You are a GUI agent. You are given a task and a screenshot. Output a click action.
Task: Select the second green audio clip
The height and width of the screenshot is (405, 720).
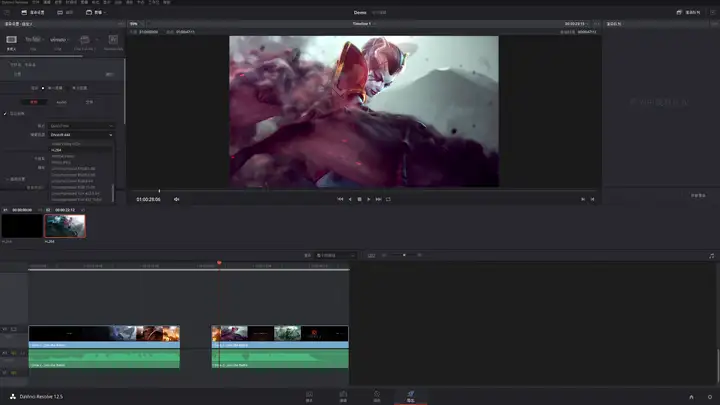pos(280,359)
